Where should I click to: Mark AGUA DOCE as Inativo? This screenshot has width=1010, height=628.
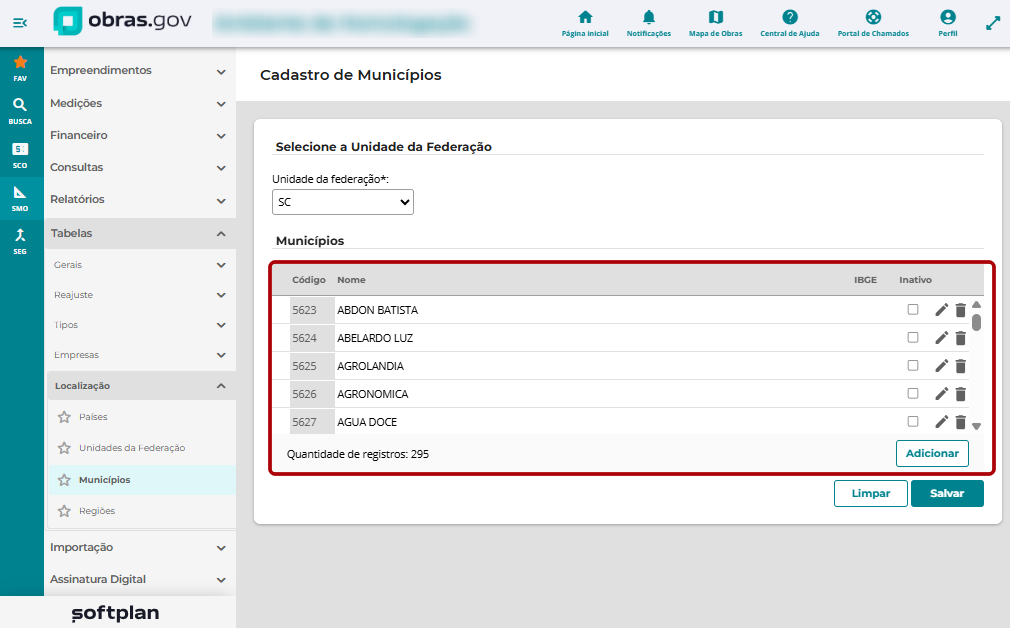913,421
